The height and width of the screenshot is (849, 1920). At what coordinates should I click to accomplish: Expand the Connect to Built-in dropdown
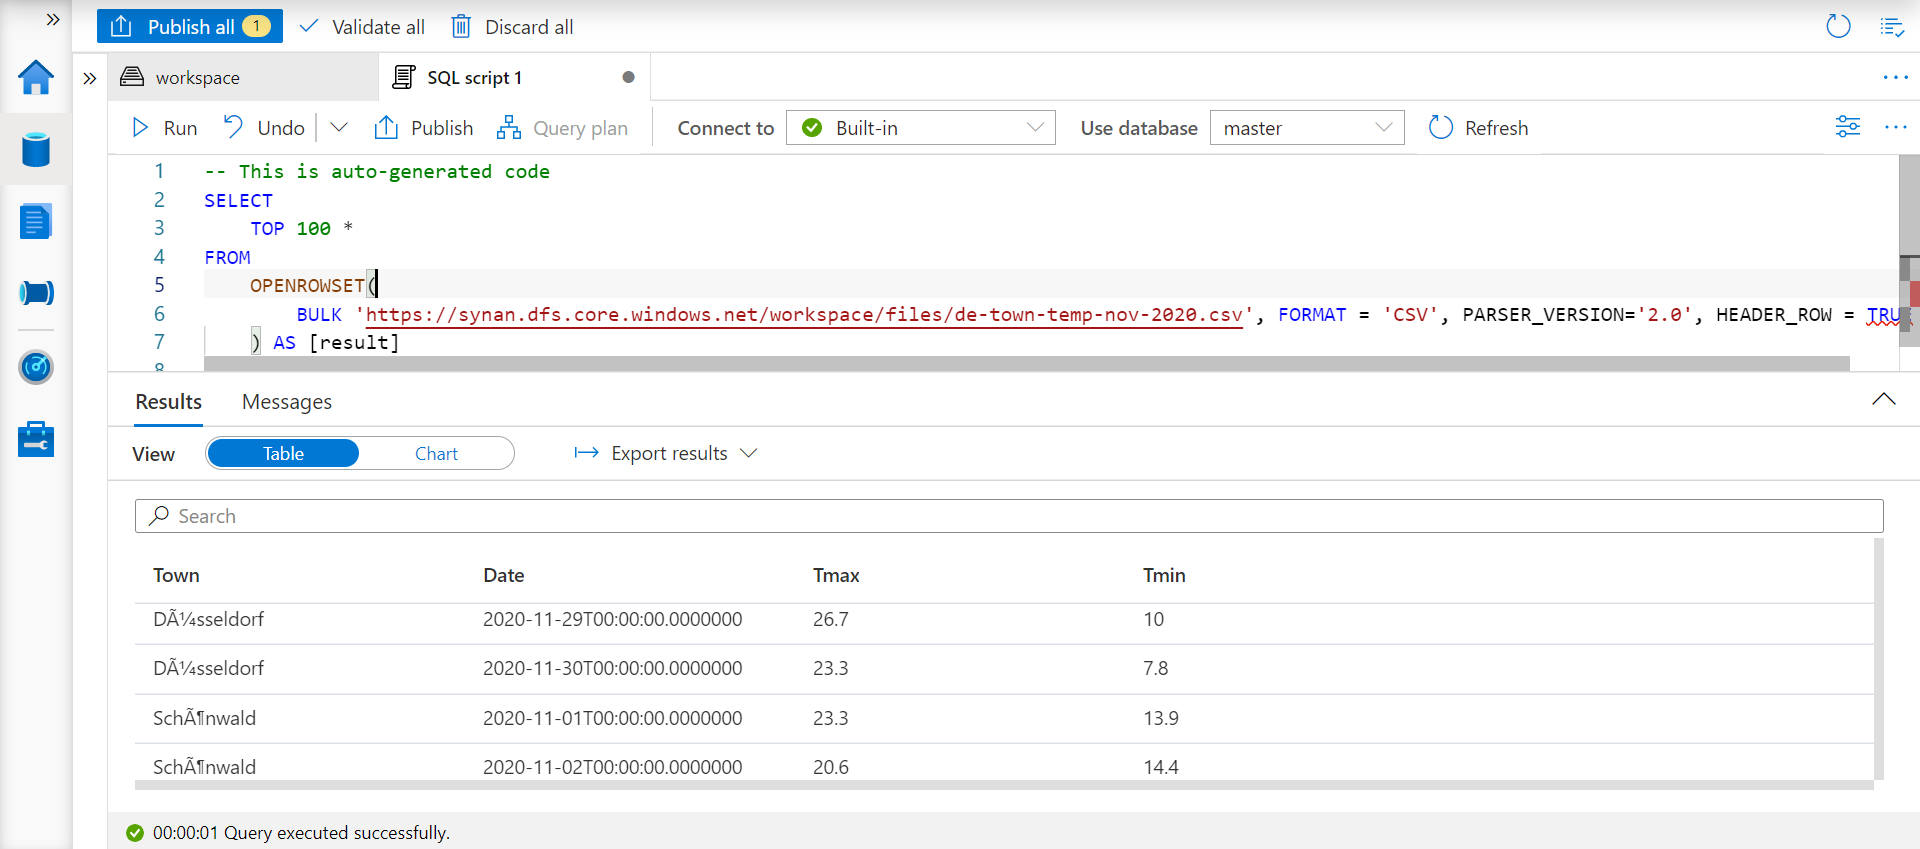click(920, 128)
